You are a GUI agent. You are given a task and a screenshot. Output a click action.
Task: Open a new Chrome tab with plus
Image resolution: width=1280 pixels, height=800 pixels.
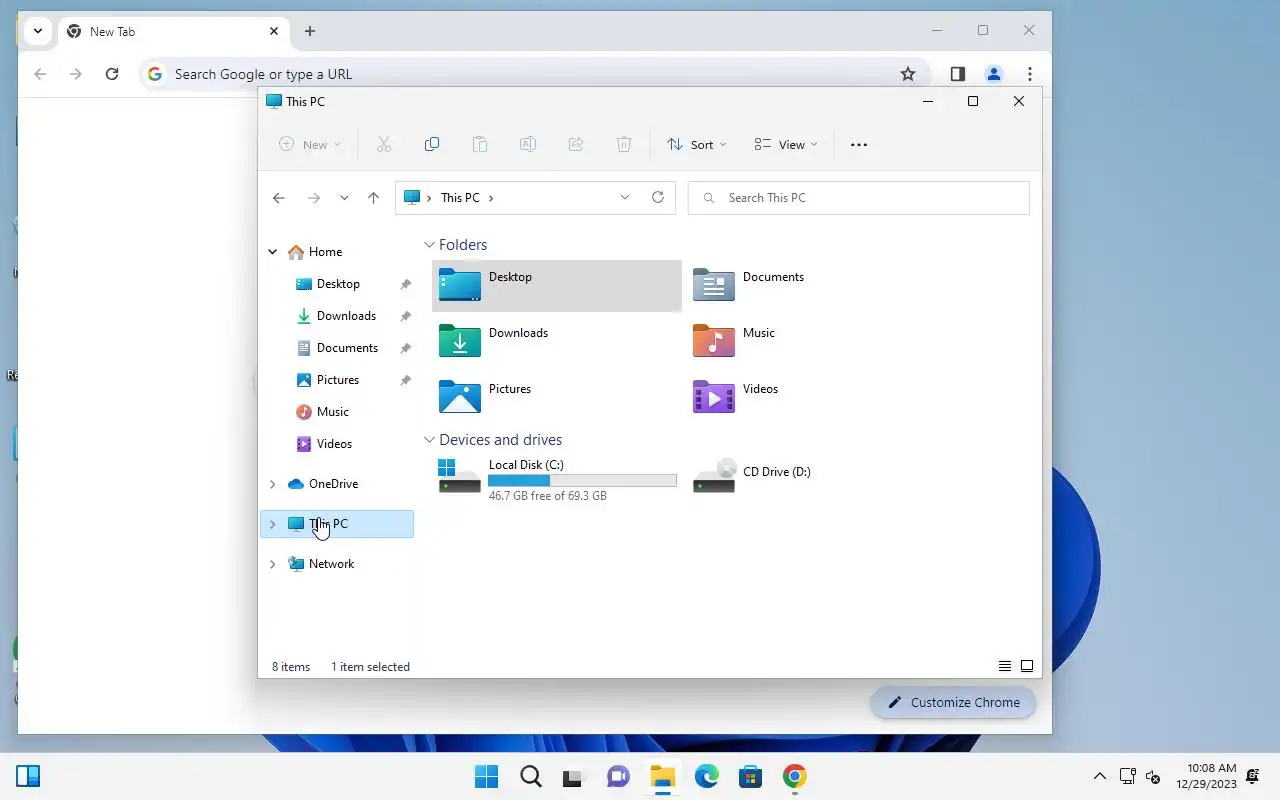pos(310,31)
